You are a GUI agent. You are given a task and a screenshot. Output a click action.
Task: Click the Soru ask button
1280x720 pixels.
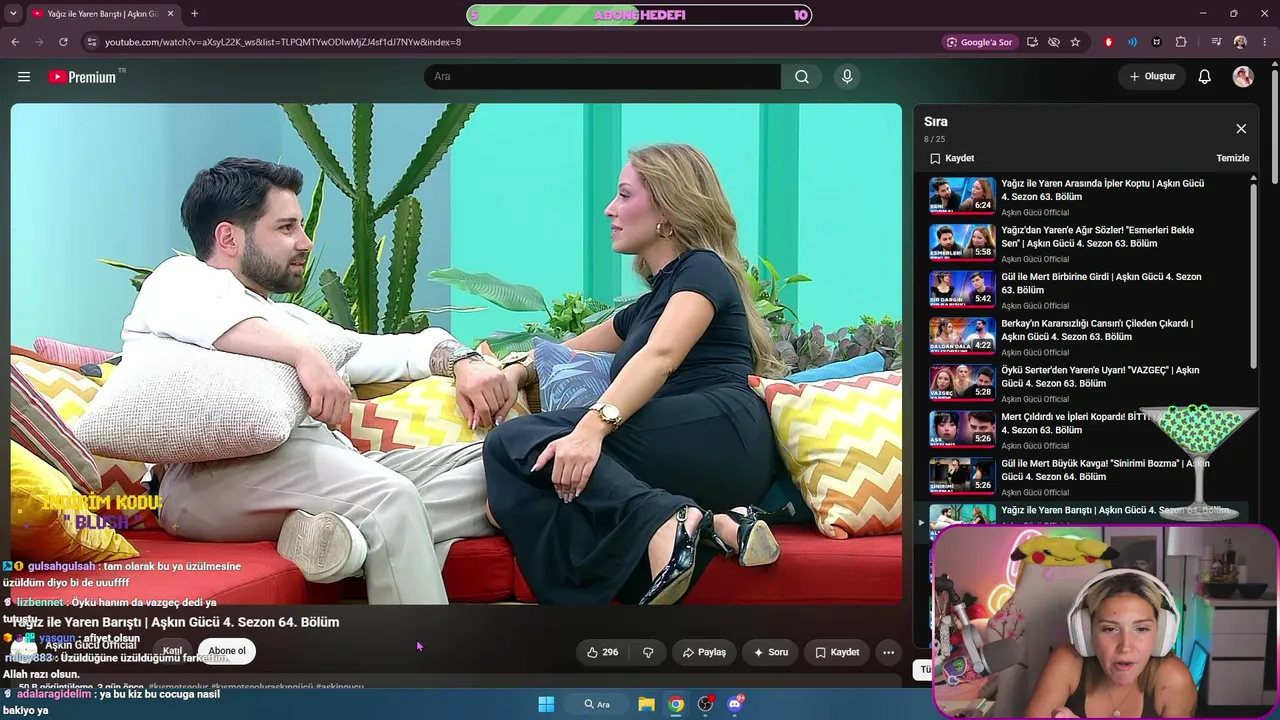pos(771,652)
